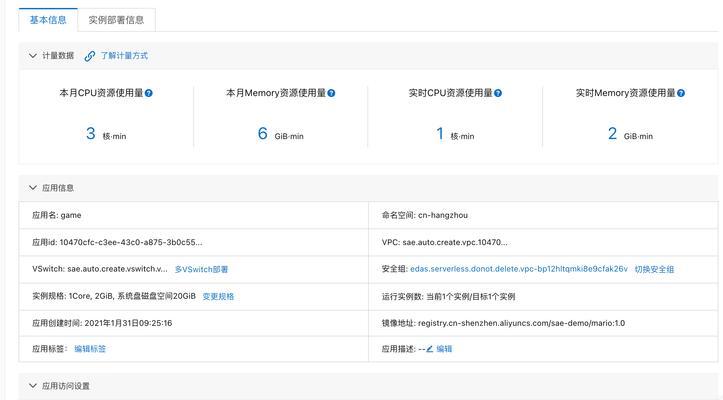Select the 实例规格: 1Core, 2GiB text
Screen dimensions: 723x400
pyautogui.click(x=114, y=296)
